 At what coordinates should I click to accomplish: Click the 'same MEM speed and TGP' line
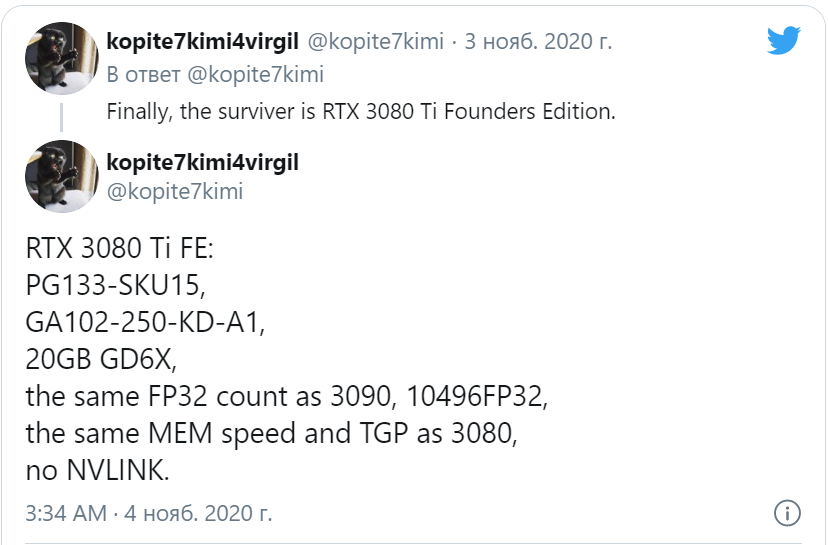pos(270,433)
